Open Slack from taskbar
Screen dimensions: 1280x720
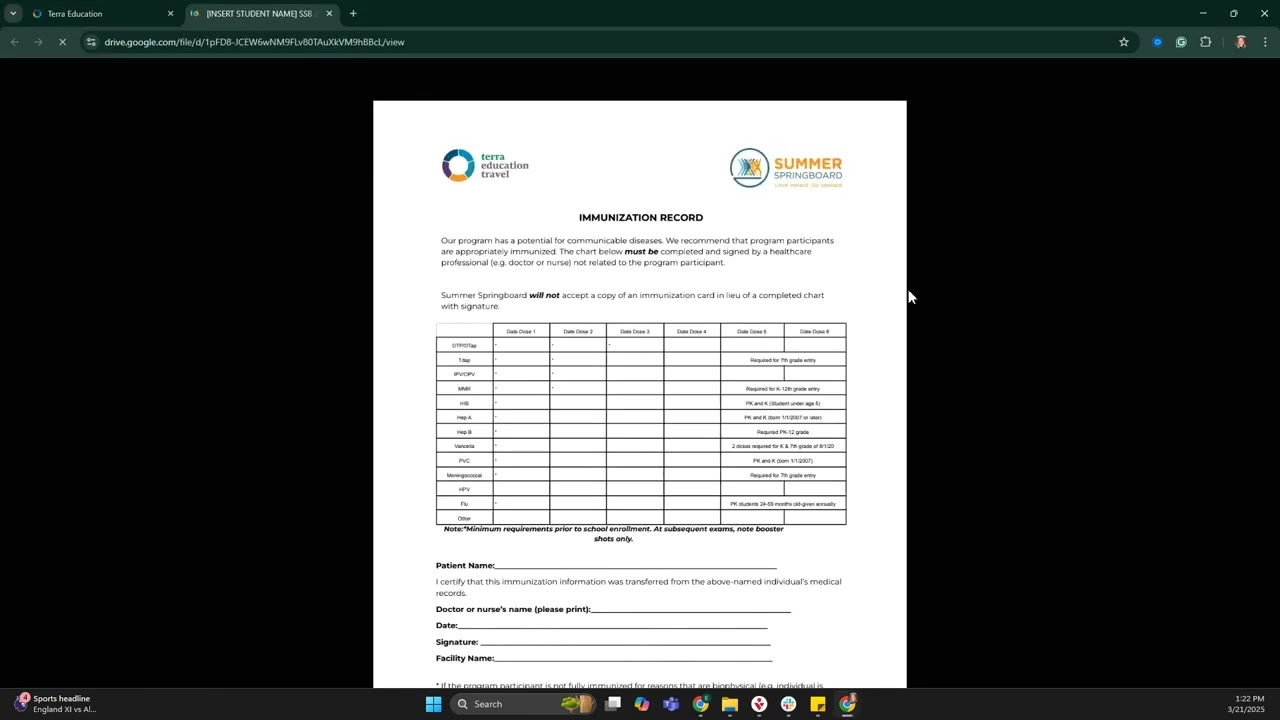click(x=788, y=704)
